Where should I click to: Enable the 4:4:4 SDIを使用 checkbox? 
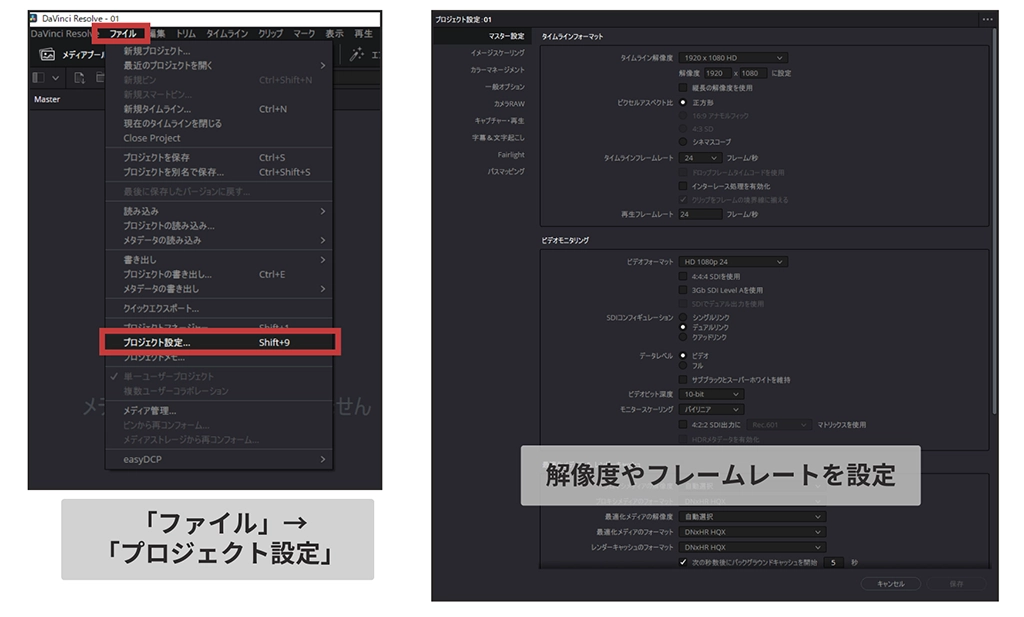[x=683, y=277]
